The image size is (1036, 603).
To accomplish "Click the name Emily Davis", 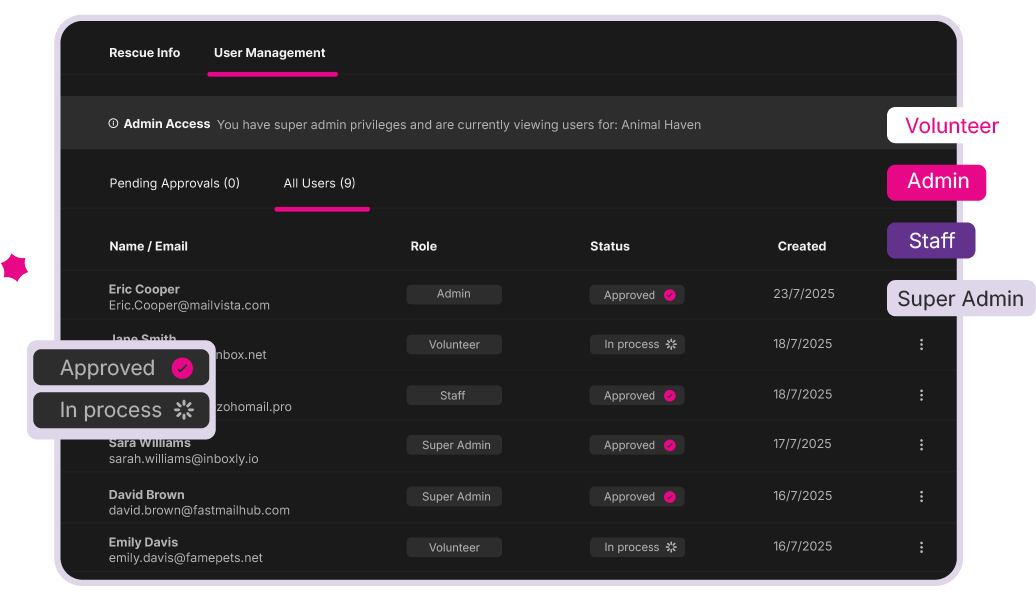I will click(143, 542).
